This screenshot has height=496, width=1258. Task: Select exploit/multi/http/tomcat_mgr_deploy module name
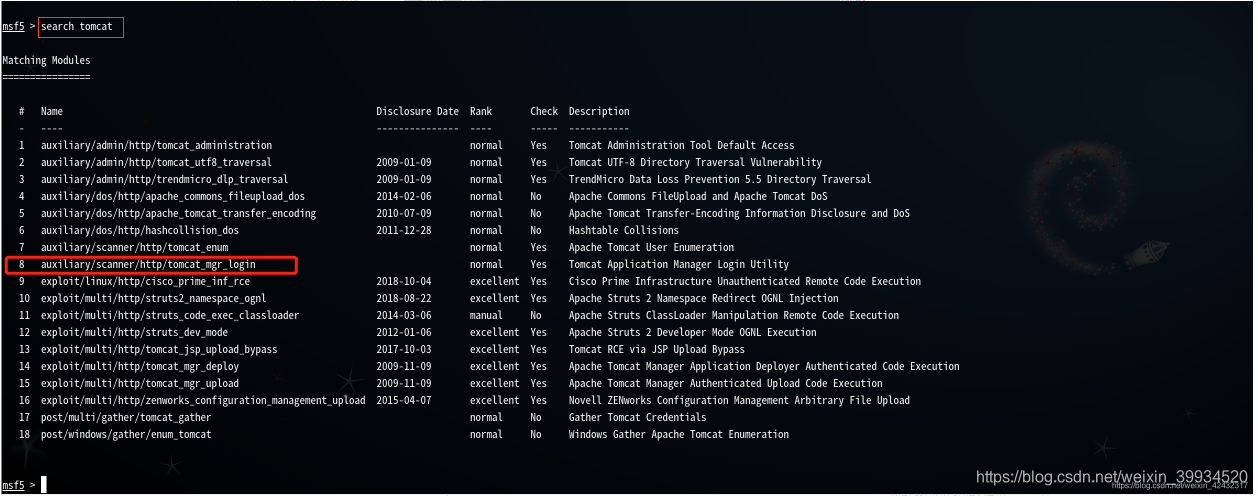coord(140,366)
